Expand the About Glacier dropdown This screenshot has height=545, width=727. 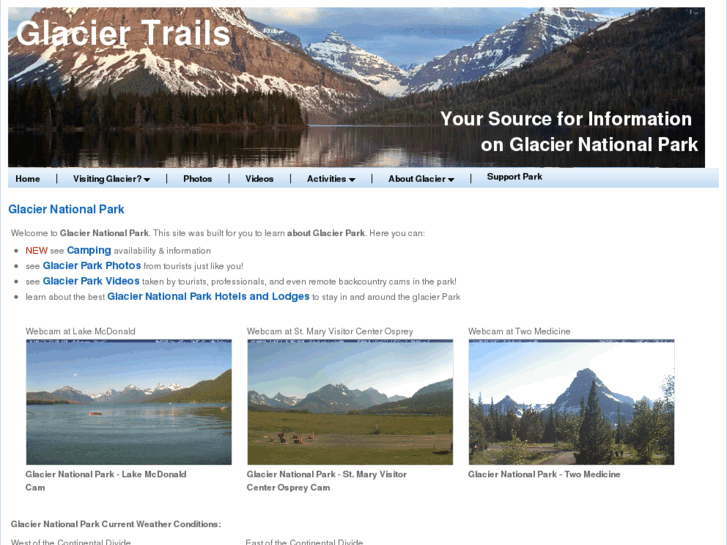coord(421,179)
